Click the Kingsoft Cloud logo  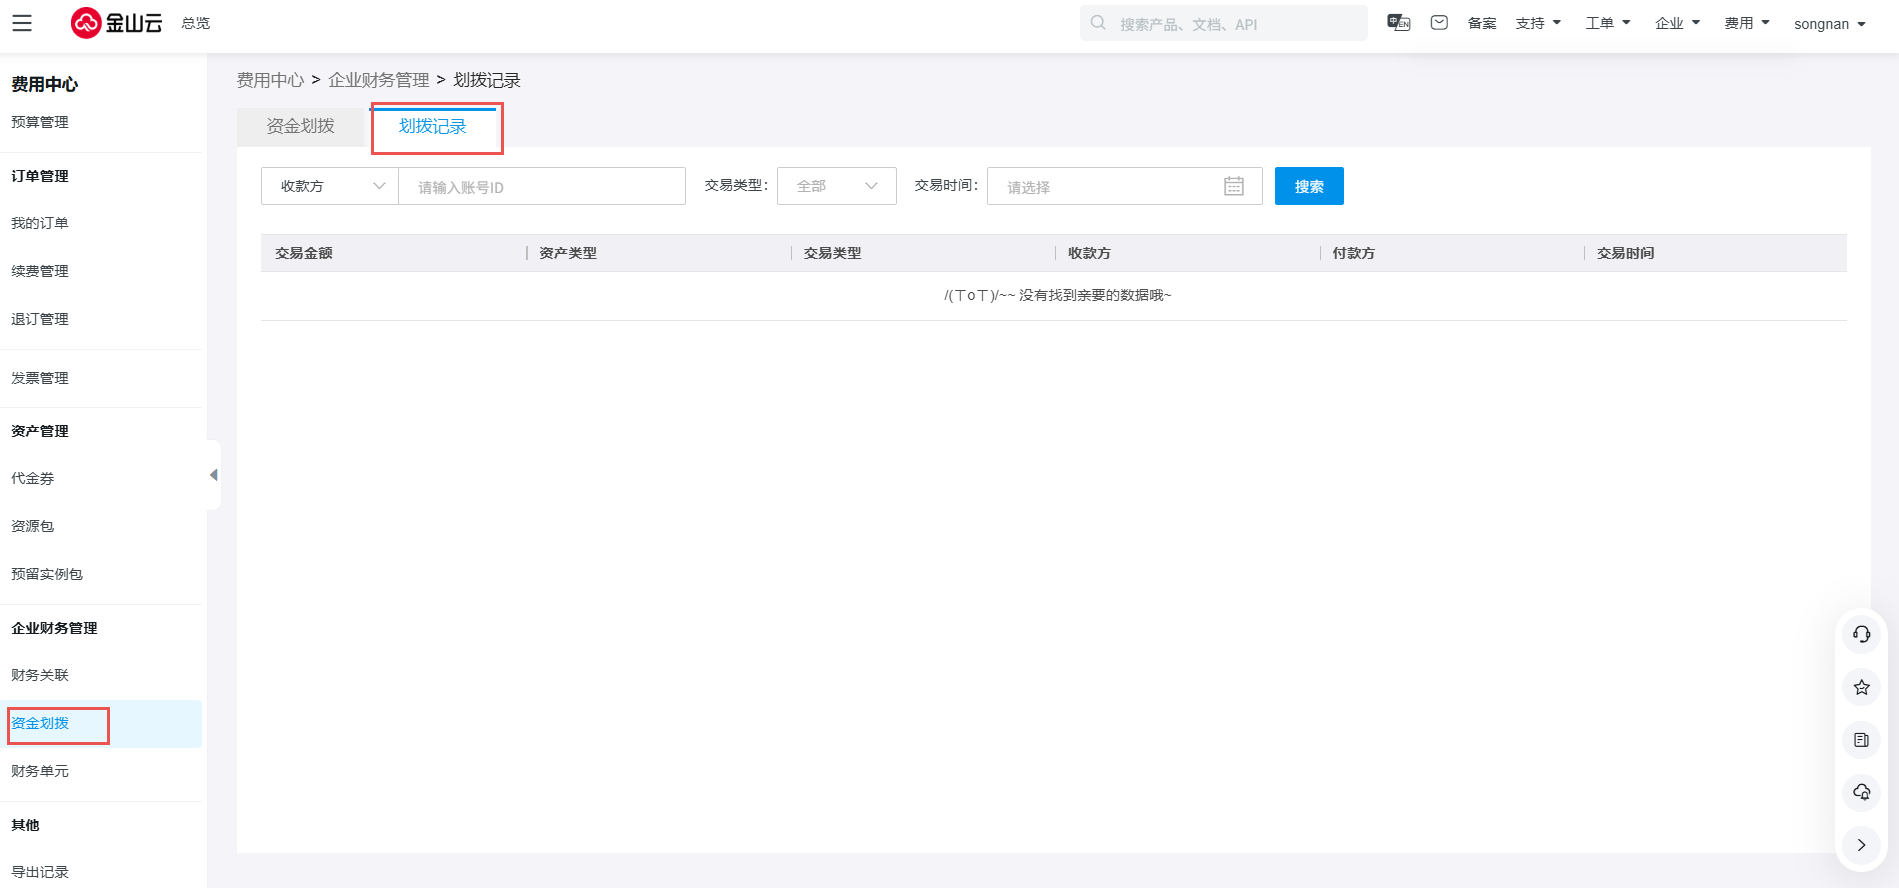pyautogui.click(x=117, y=23)
